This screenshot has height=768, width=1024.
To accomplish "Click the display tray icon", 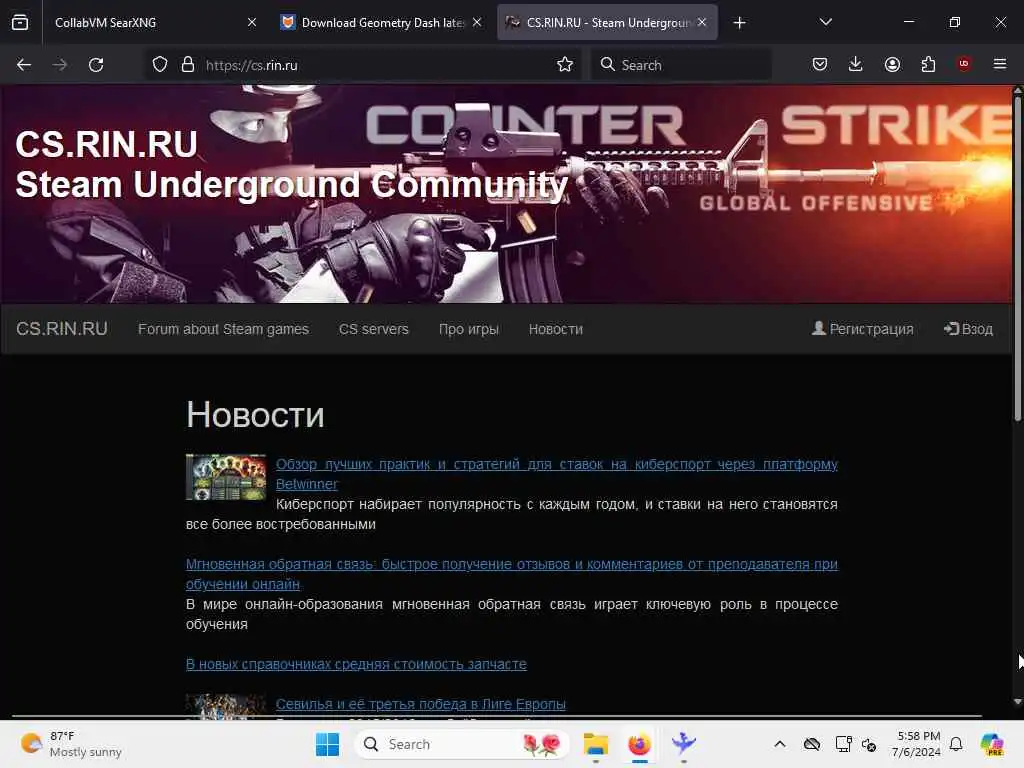I will click(x=843, y=744).
